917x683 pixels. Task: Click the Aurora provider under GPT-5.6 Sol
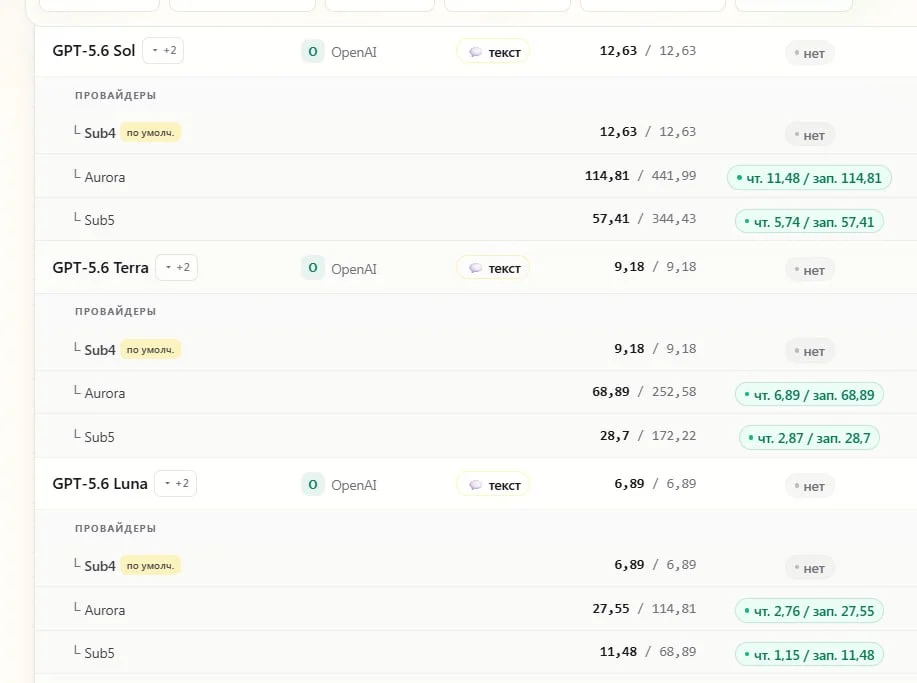click(x=105, y=177)
